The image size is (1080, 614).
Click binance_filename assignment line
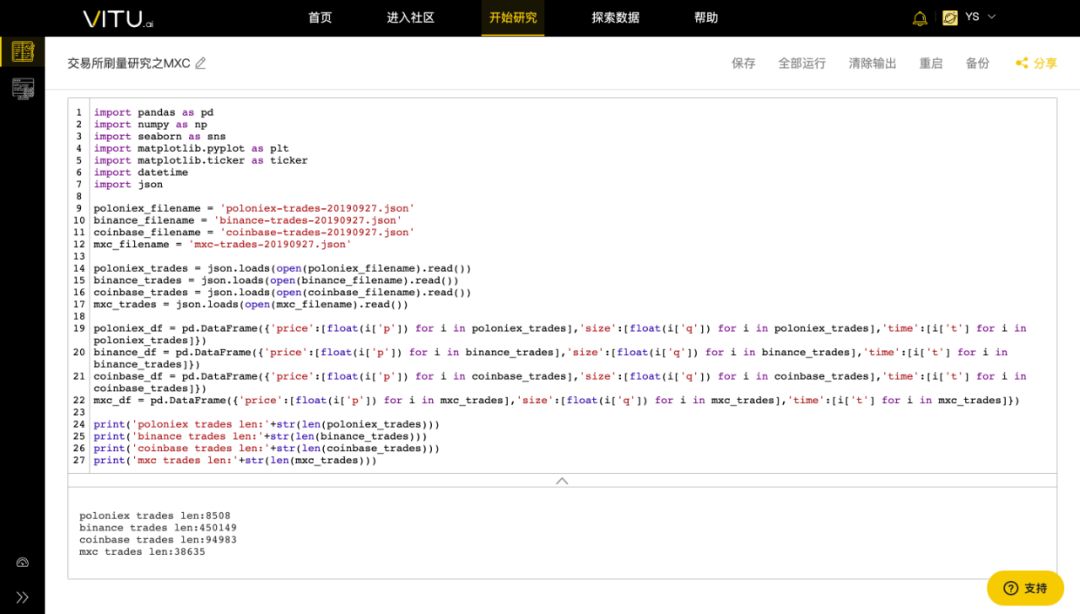point(248,220)
